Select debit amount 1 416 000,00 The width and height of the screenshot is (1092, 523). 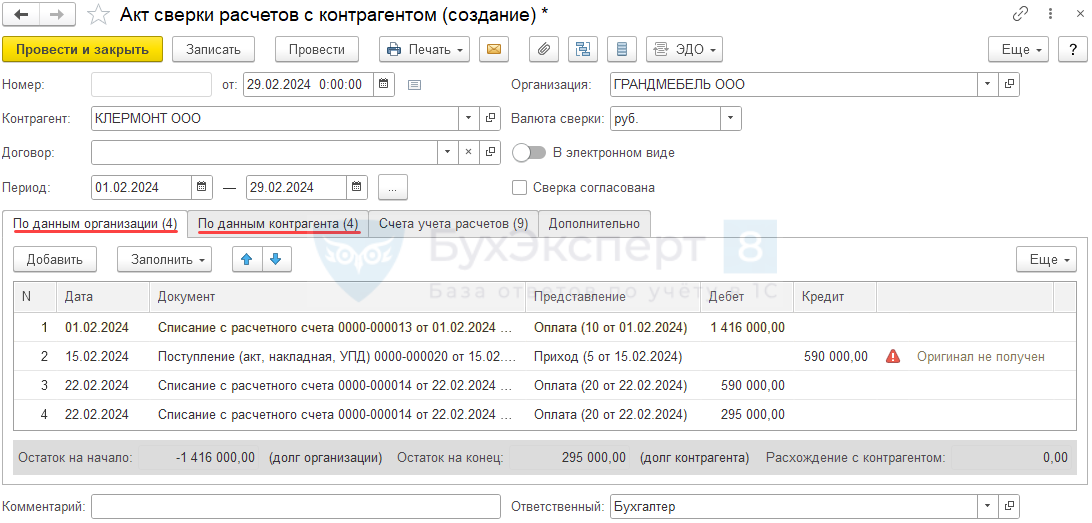[747, 327]
